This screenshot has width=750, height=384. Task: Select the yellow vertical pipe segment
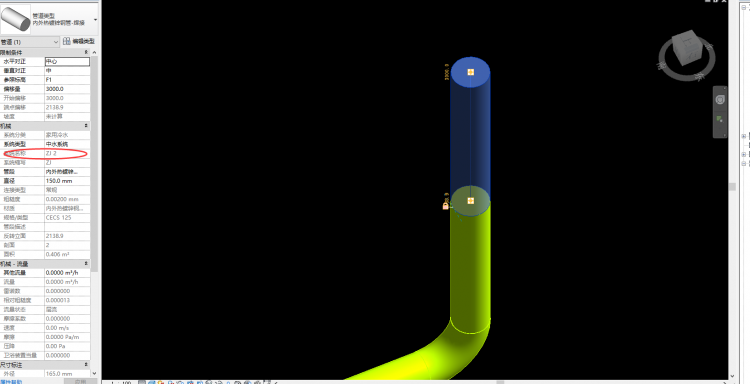[470, 268]
